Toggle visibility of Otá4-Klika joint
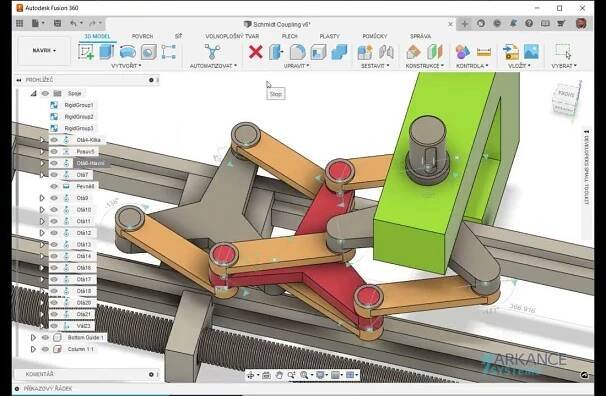 [54, 140]
